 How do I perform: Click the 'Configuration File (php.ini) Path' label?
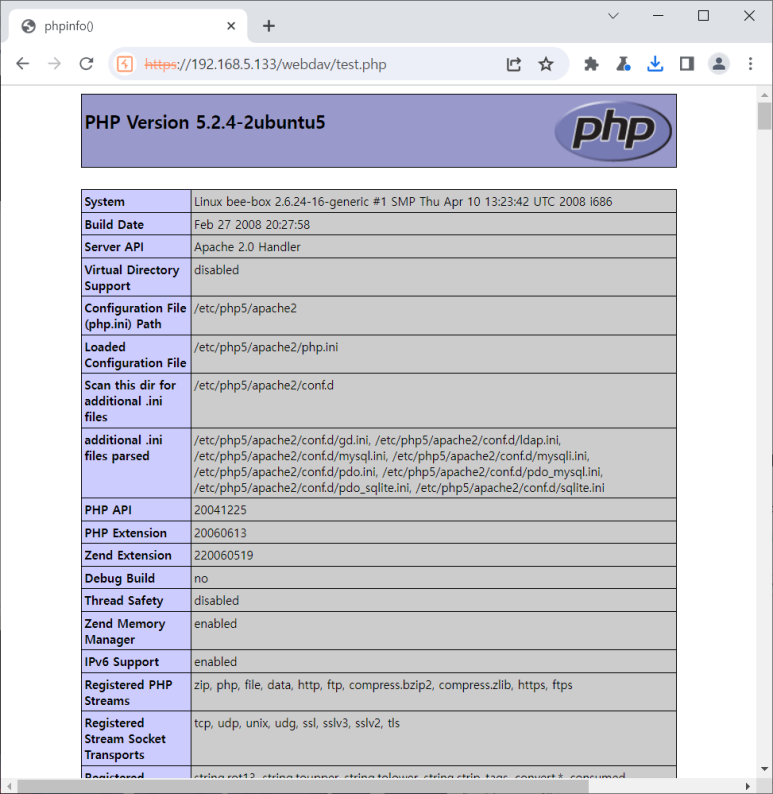pyautogui.click(x=135, y=316)
